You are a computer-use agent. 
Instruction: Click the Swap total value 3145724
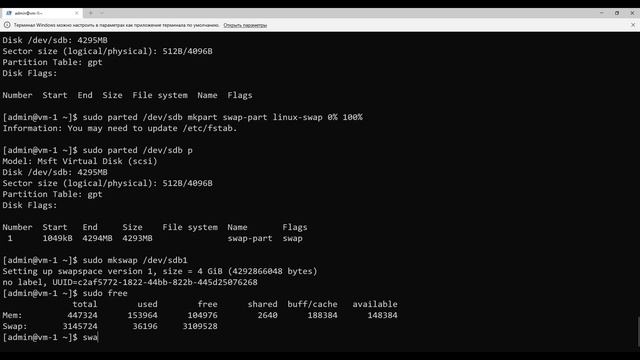(x=80, y=326)
